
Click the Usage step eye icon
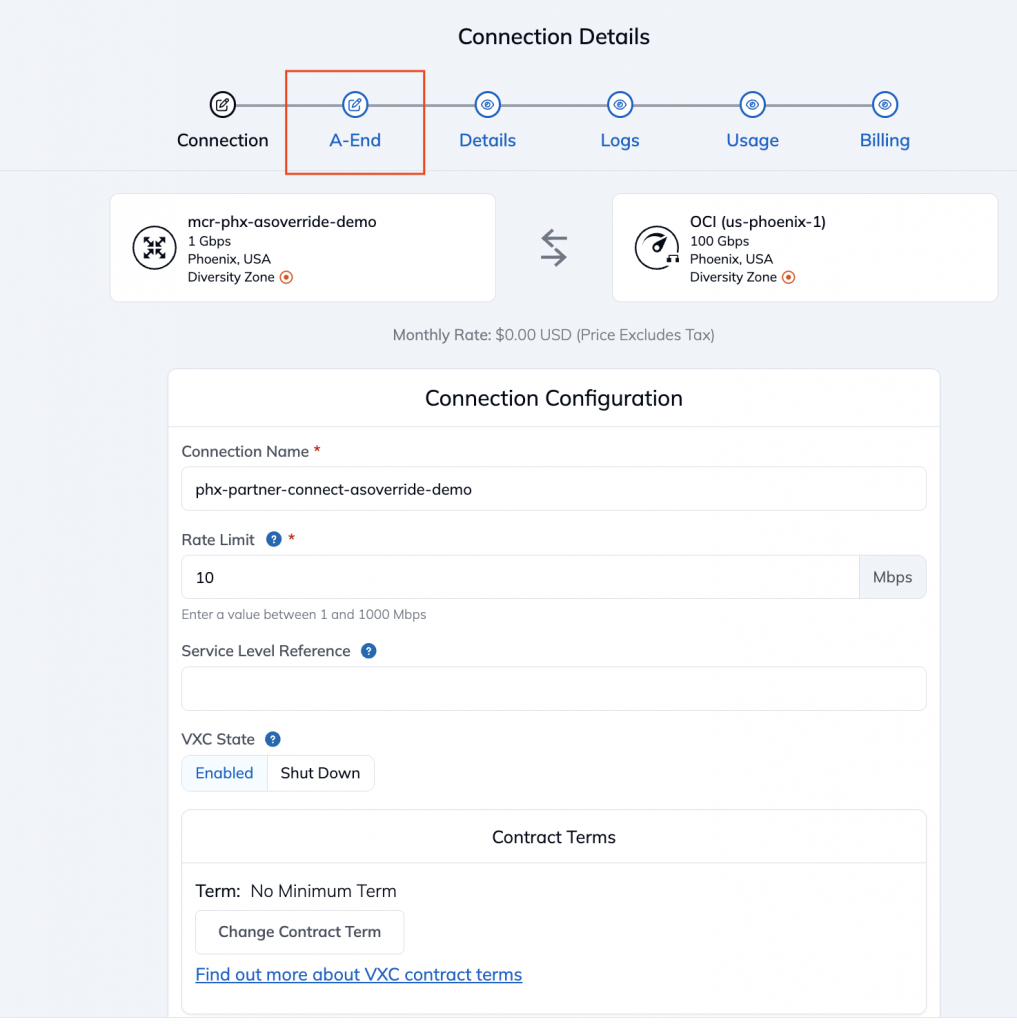[752, 104]
